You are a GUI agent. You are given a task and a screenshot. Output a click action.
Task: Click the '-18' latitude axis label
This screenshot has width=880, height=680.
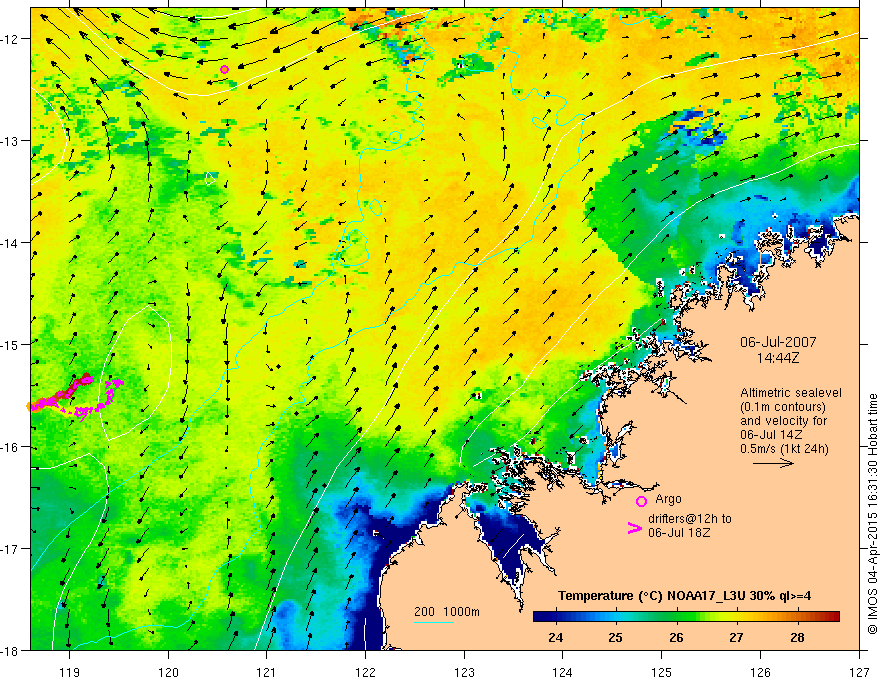[11, 650]
